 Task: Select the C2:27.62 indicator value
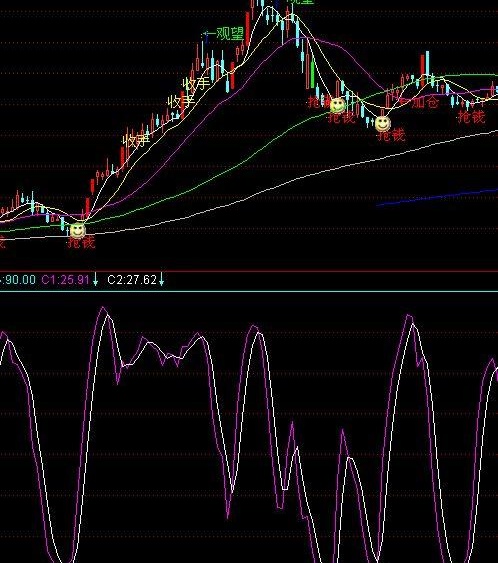click(132, 279)
